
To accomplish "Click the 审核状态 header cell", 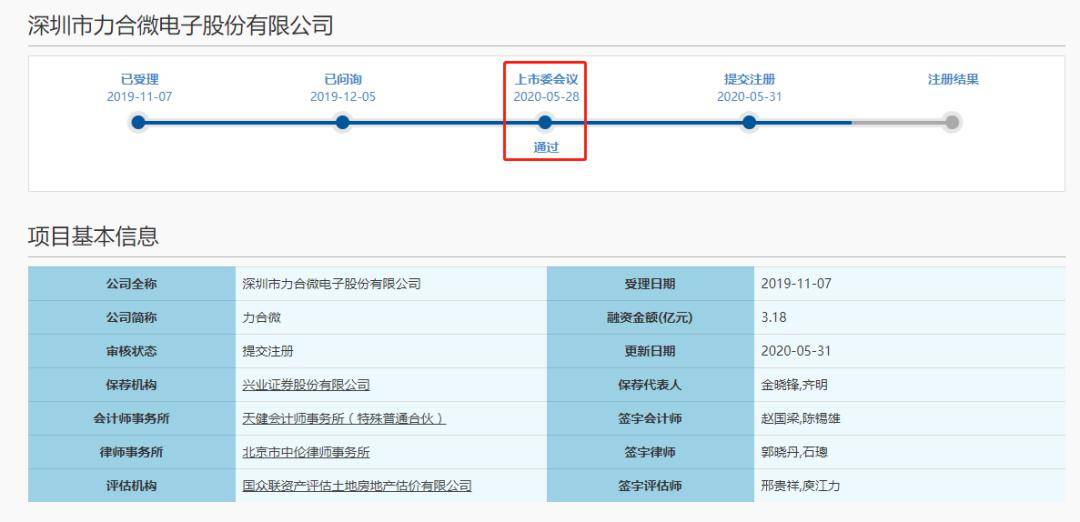I will tap(132, 351).
